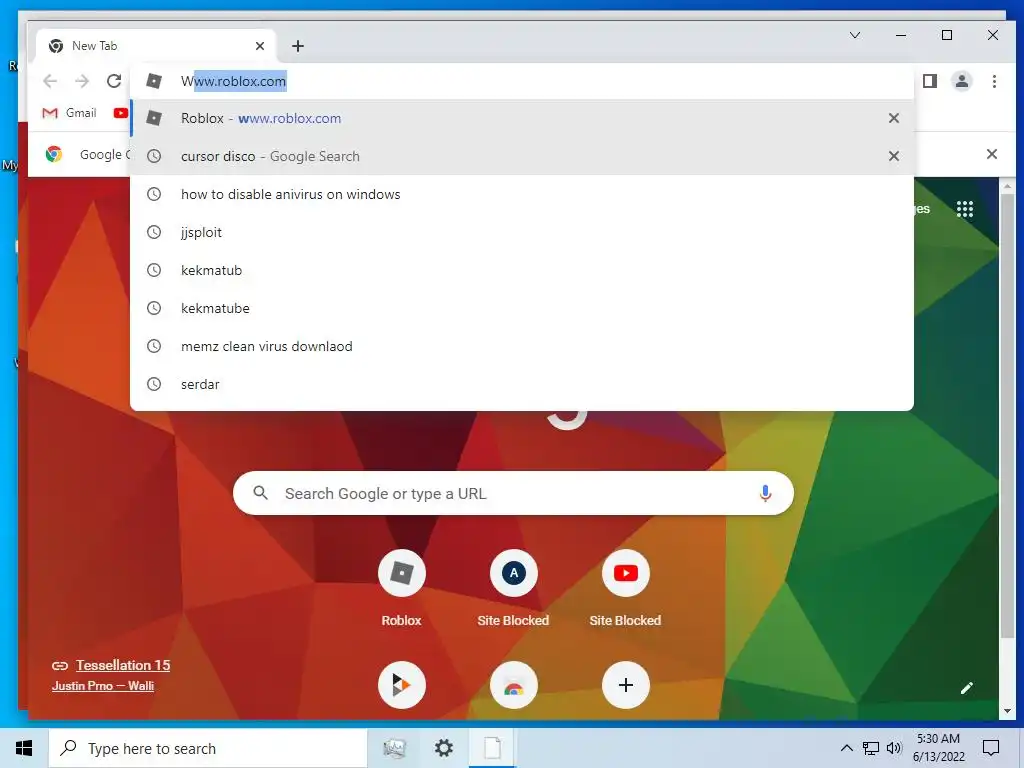Screen dimensions: 1024x768
Task: Click the browser forward arrow
Action: (82, 81)
